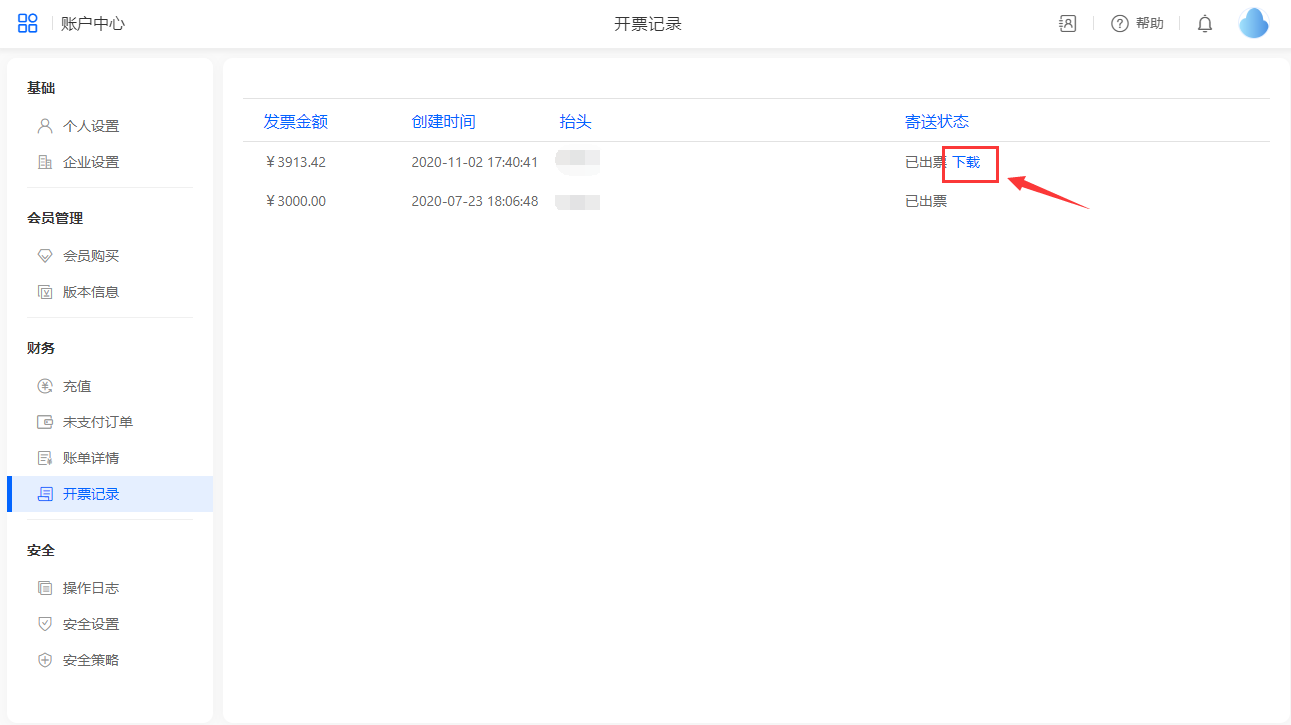Open the notifications bell
This screenshot has height=725, width=1291.
click(1205, 24)
